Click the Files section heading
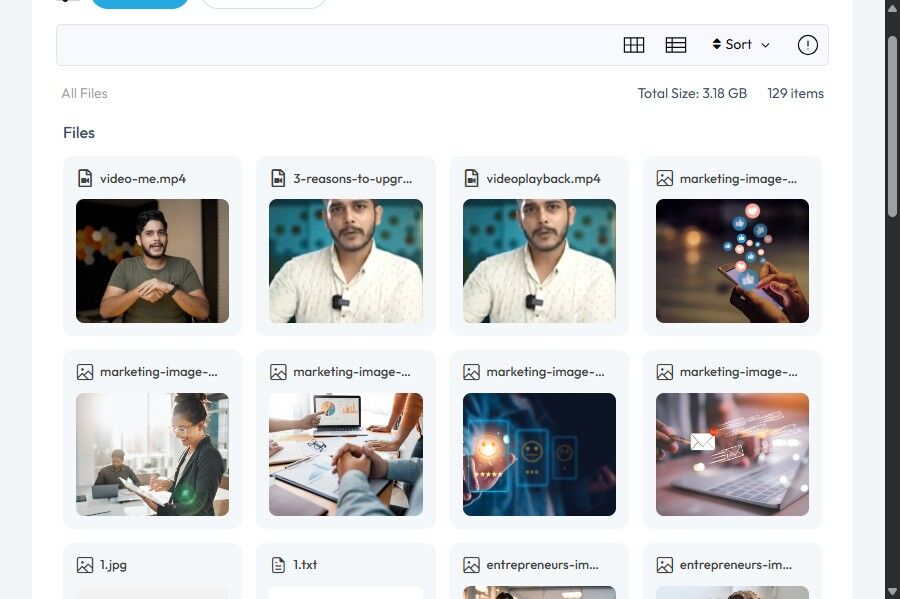 pos(79,133)
